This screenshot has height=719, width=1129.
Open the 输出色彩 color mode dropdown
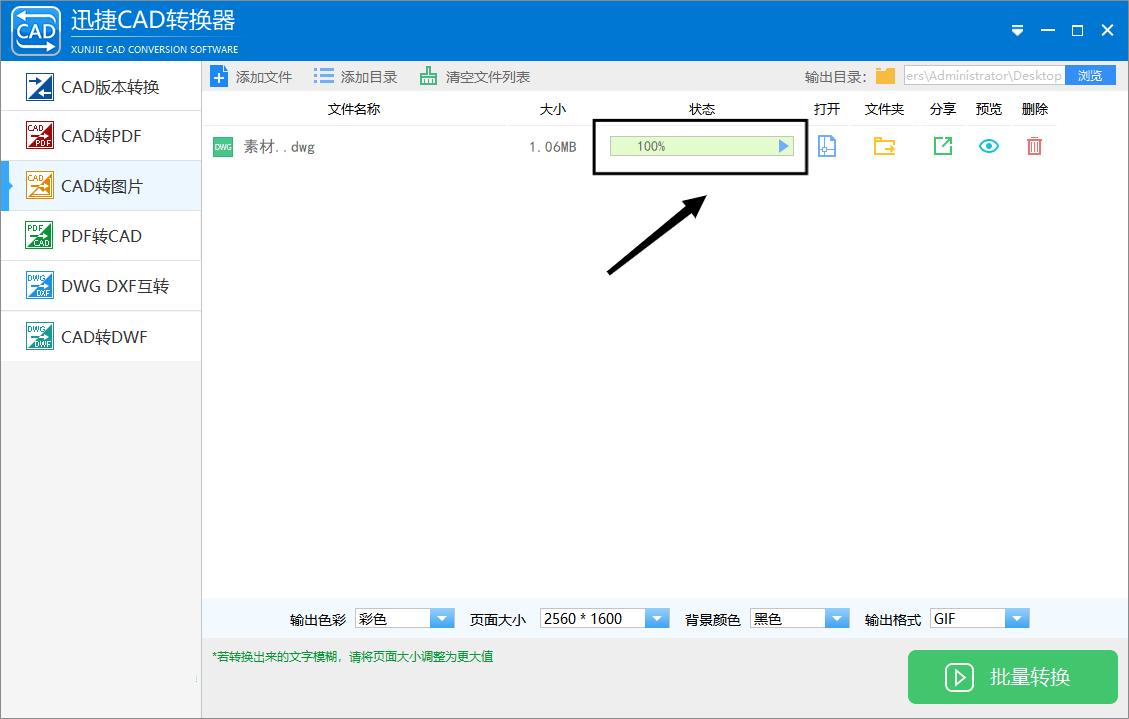(x=442, y=618)
